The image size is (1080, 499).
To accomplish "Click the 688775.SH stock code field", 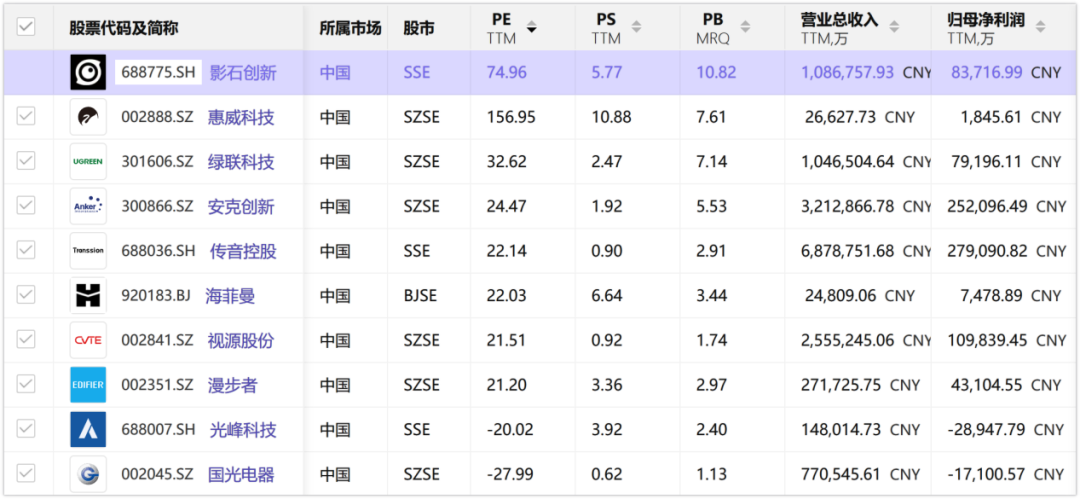I will click(x=158, y=72).
